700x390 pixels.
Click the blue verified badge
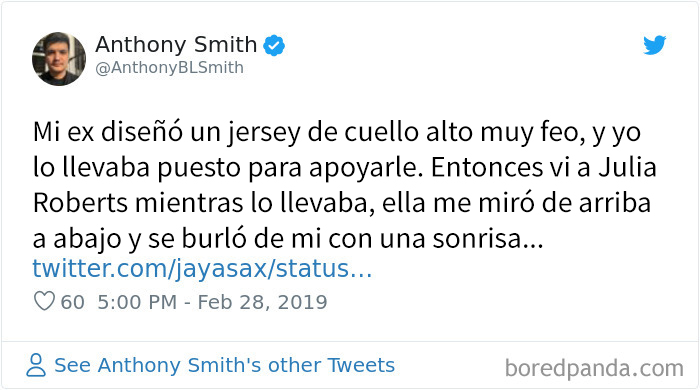click(274, 45)
